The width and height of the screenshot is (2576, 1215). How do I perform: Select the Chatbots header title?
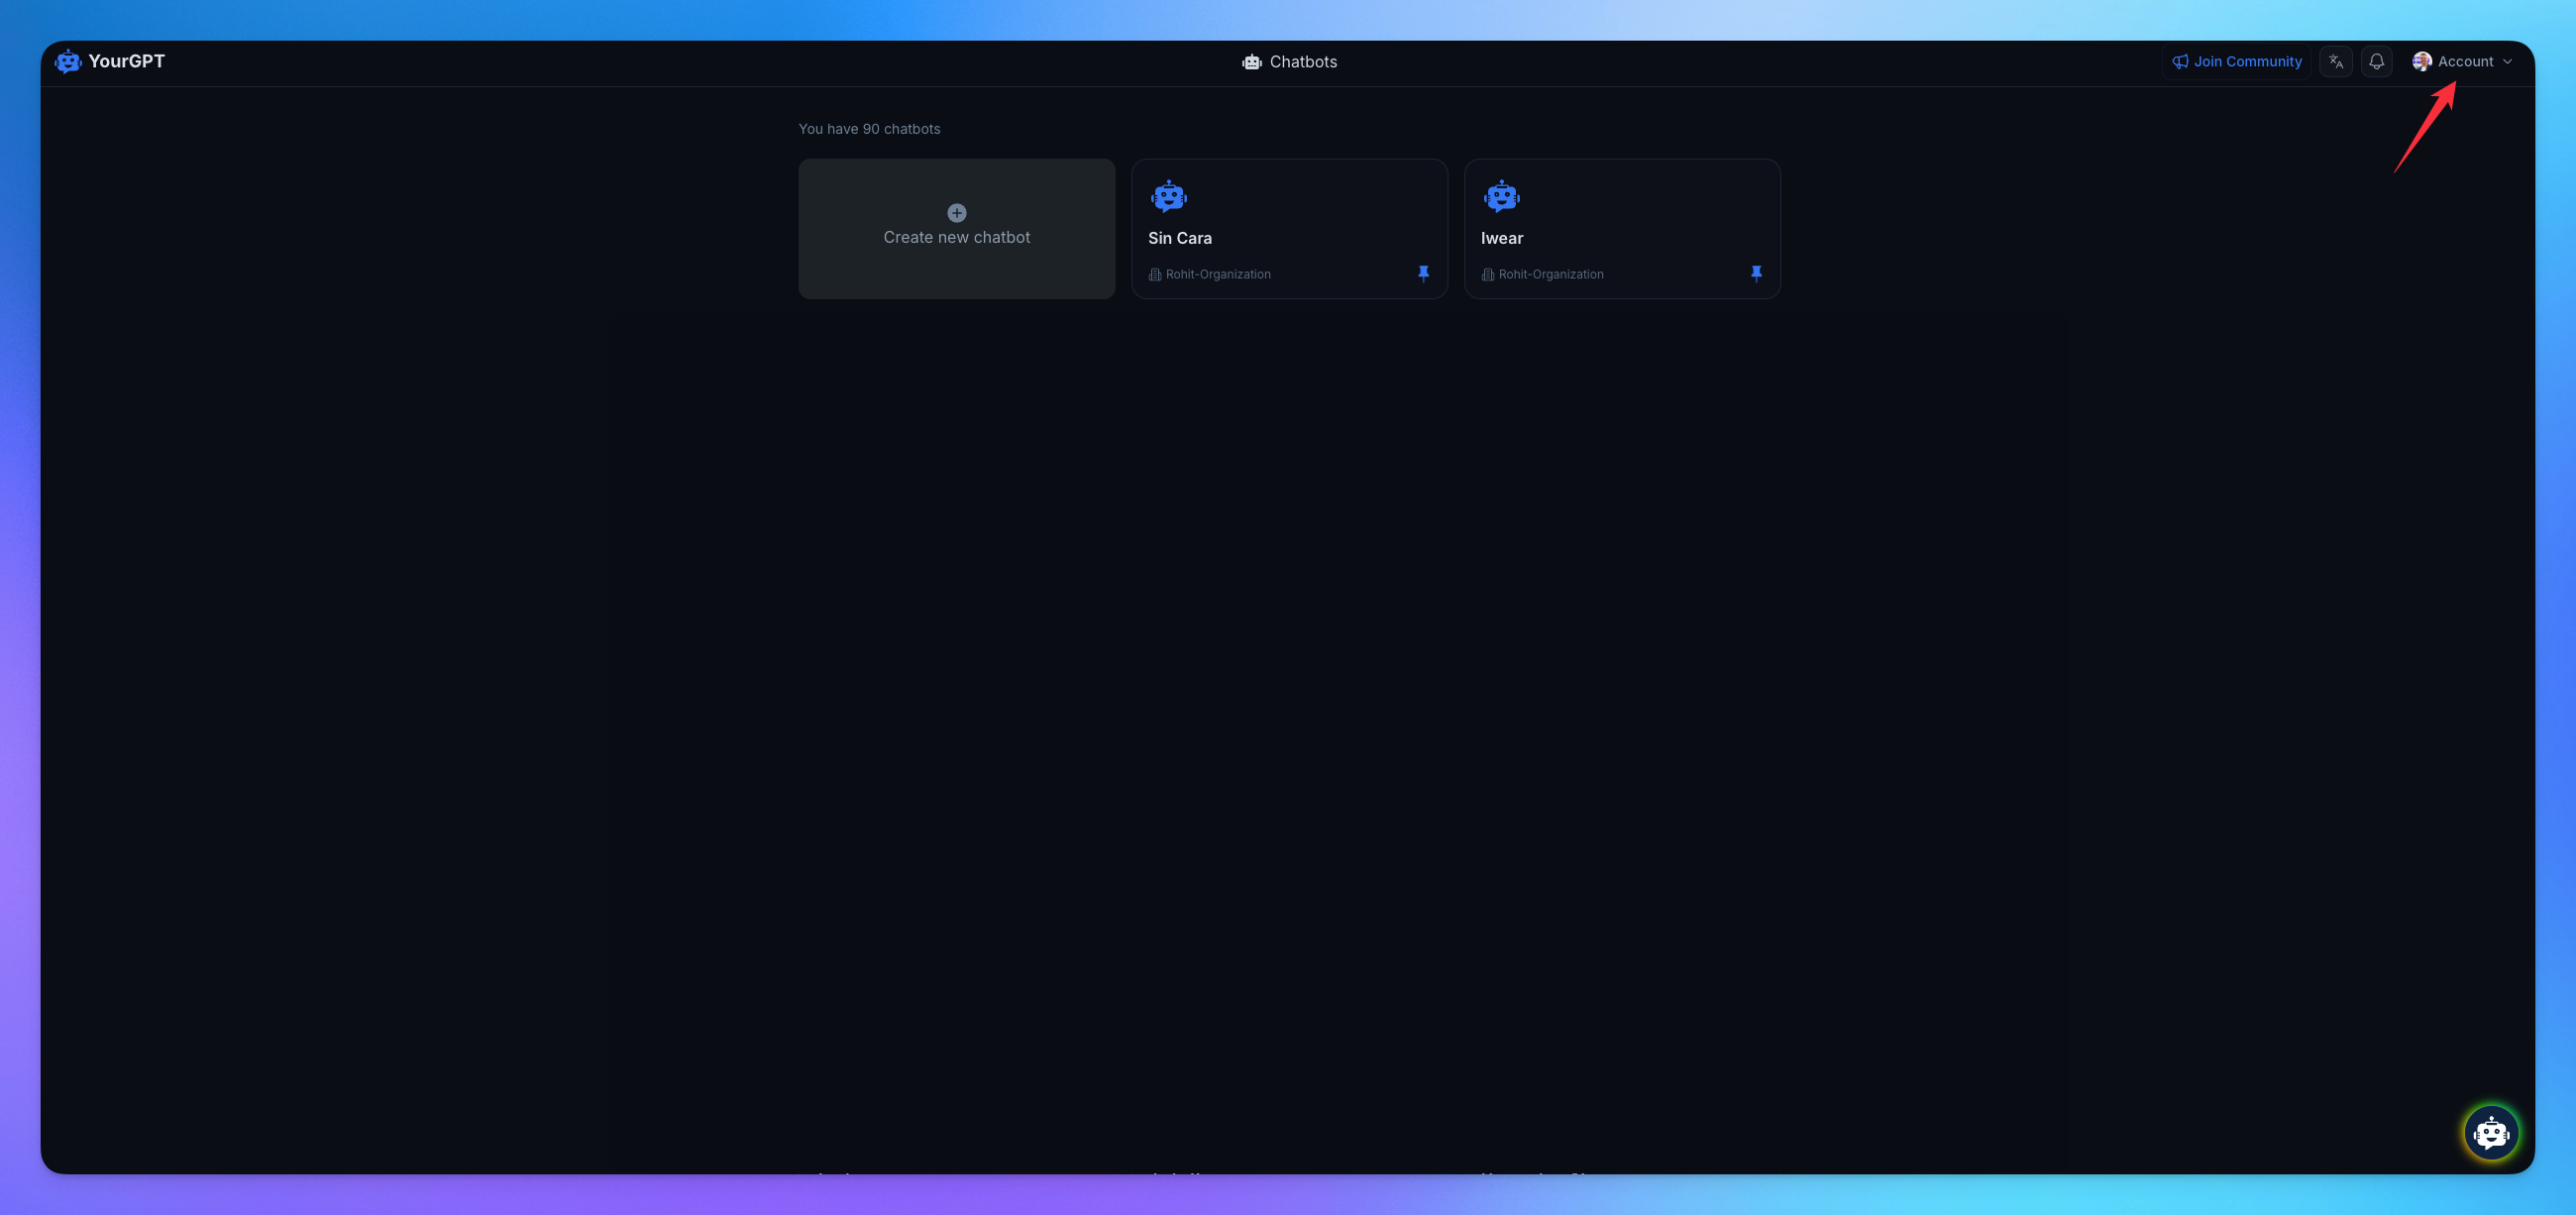point(1303,62)
